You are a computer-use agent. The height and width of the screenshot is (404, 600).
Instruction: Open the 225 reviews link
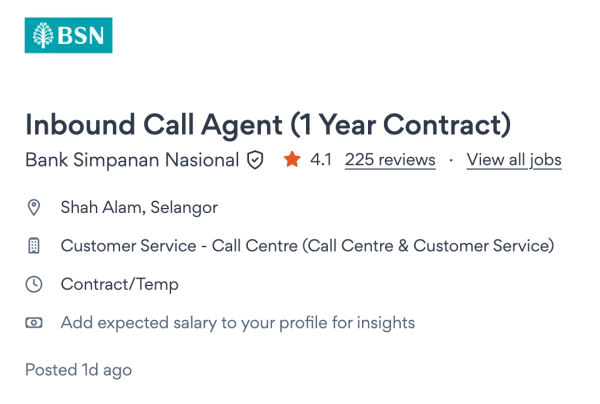tap(390, 160)
